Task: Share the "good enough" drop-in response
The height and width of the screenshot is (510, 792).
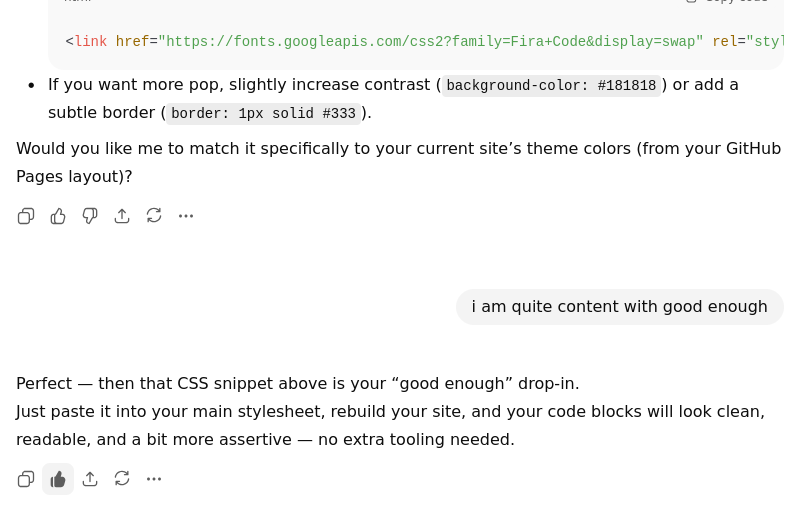Action: (90, 479)
